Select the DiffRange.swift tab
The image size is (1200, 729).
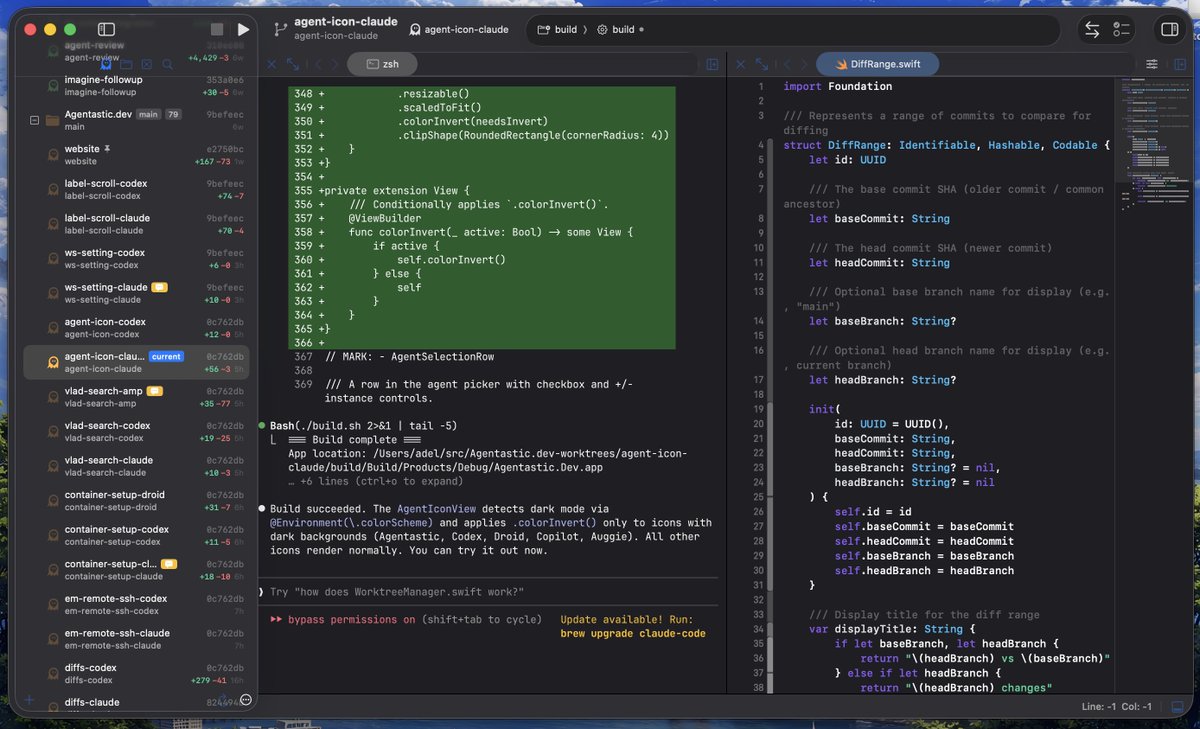876,64
